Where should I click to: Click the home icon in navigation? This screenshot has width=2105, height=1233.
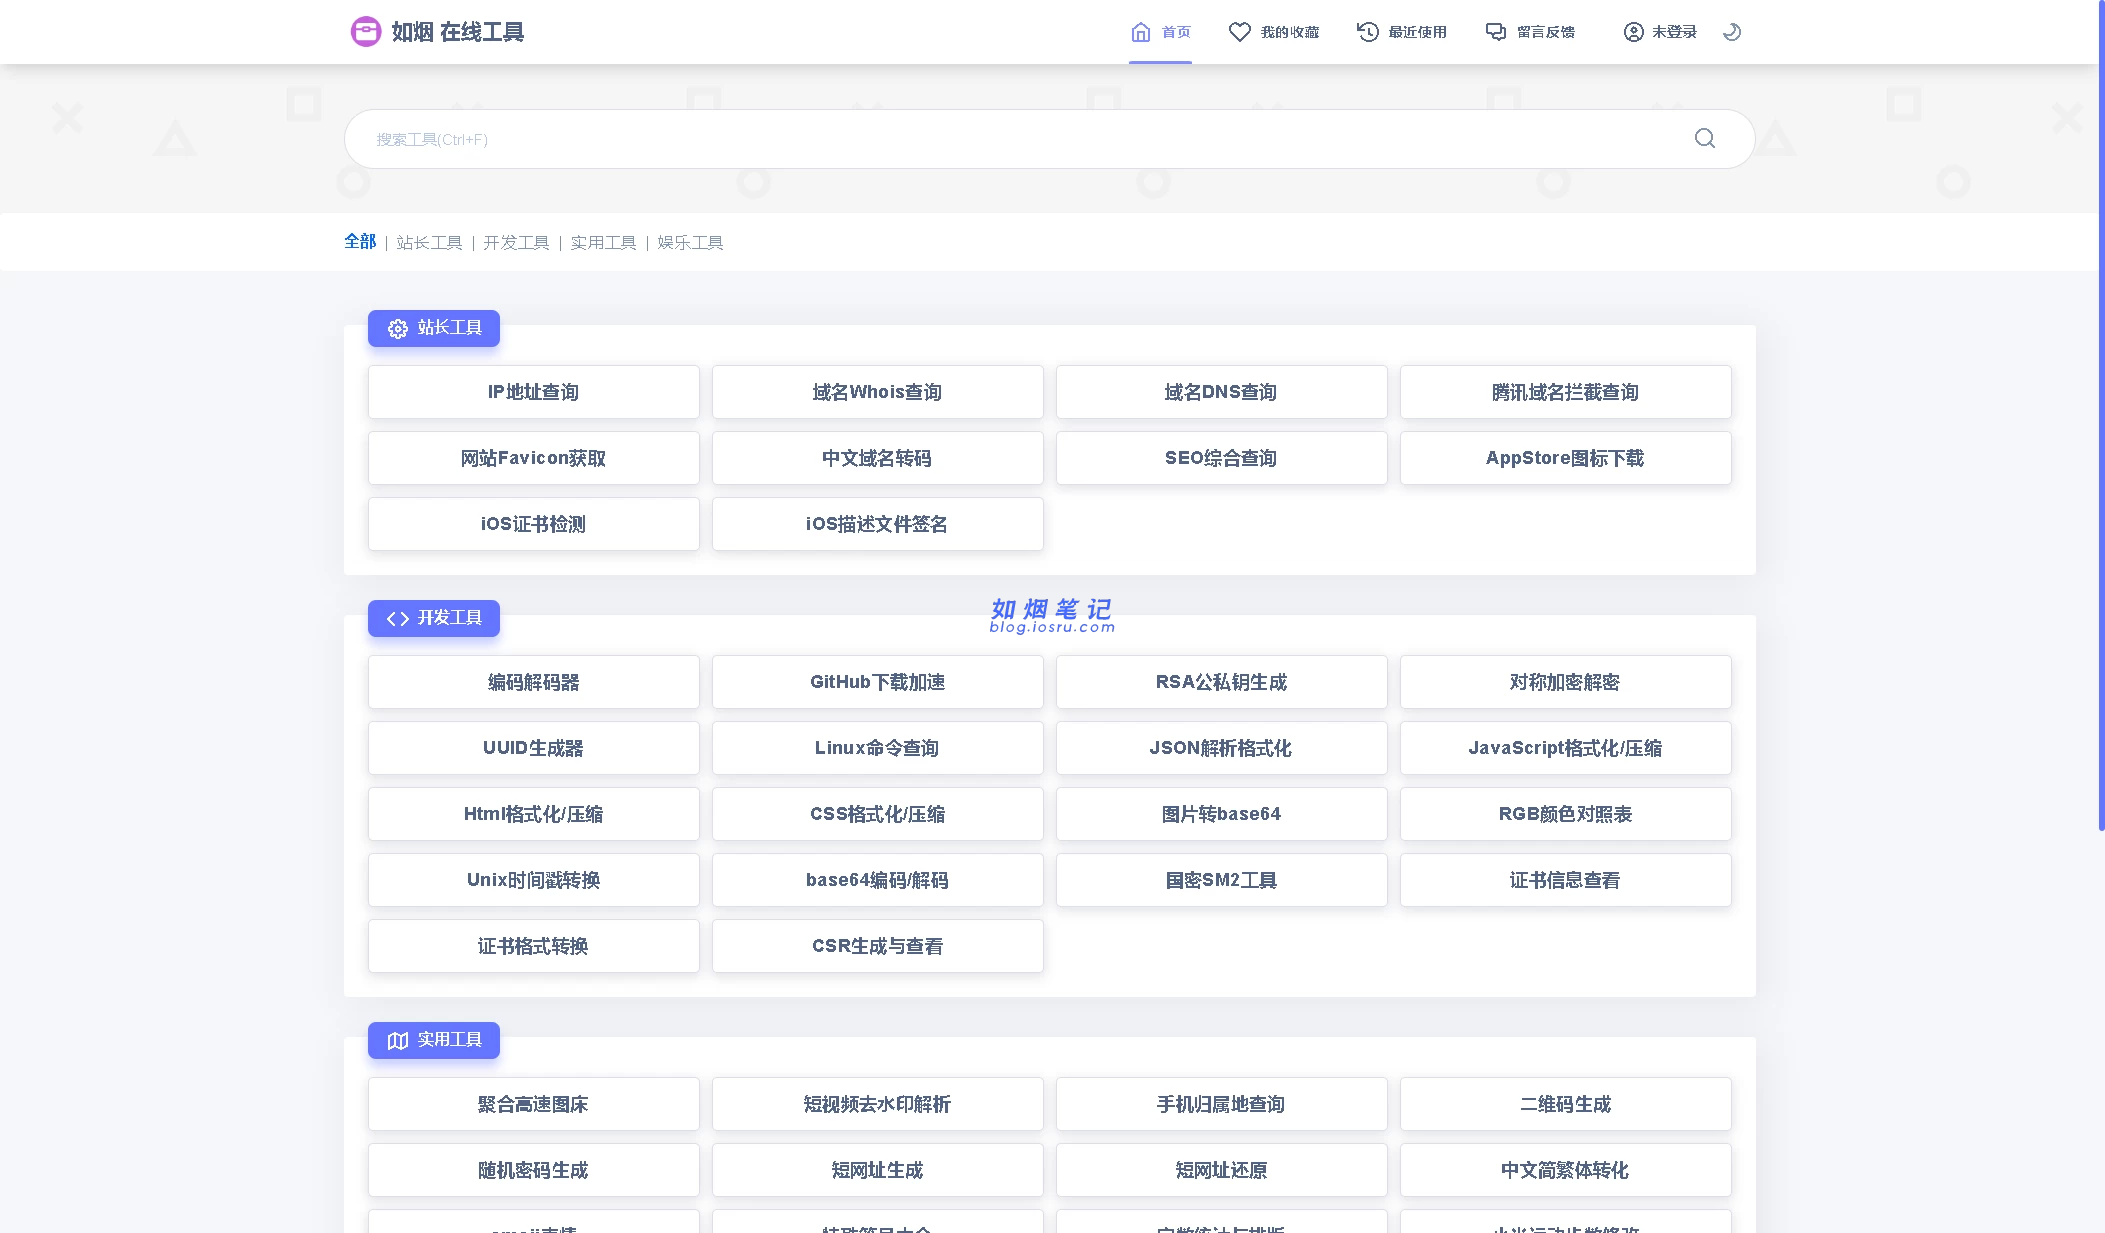click(x=1140, y=32)
